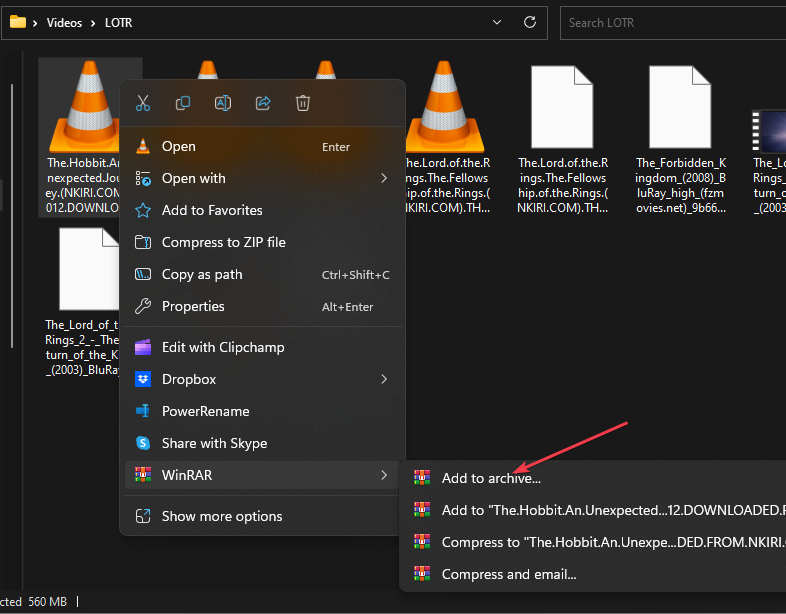786x614 pixels.
Task: Click the Cut scissors icon
Action: (x=143, y=103)
